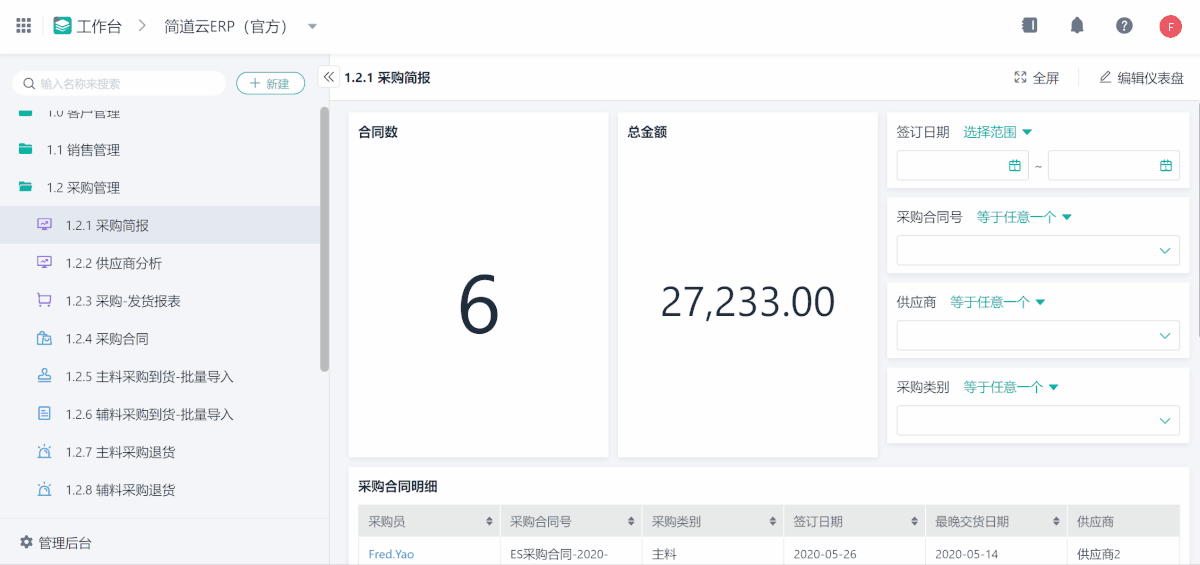Click the 1.2 采购管理 open folder icon
The width and height of the screenshot is (1200, 565).
[26, 187]
